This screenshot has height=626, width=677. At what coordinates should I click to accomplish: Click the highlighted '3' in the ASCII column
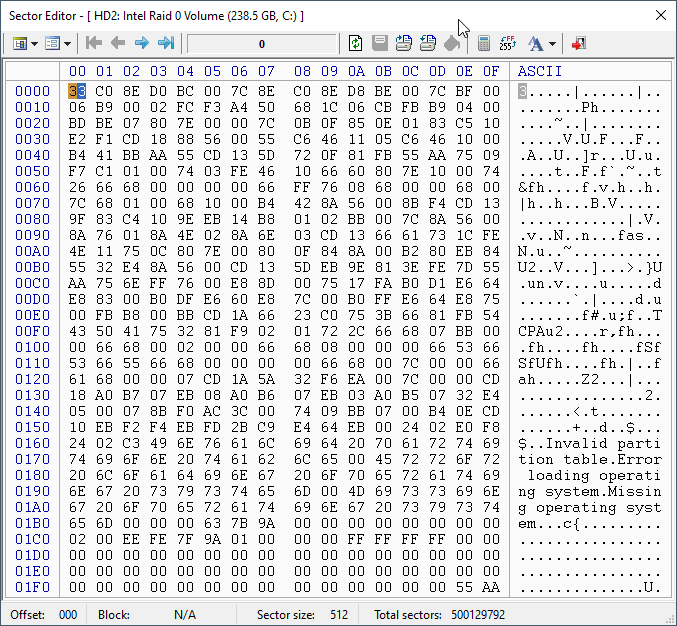point(522,91)
